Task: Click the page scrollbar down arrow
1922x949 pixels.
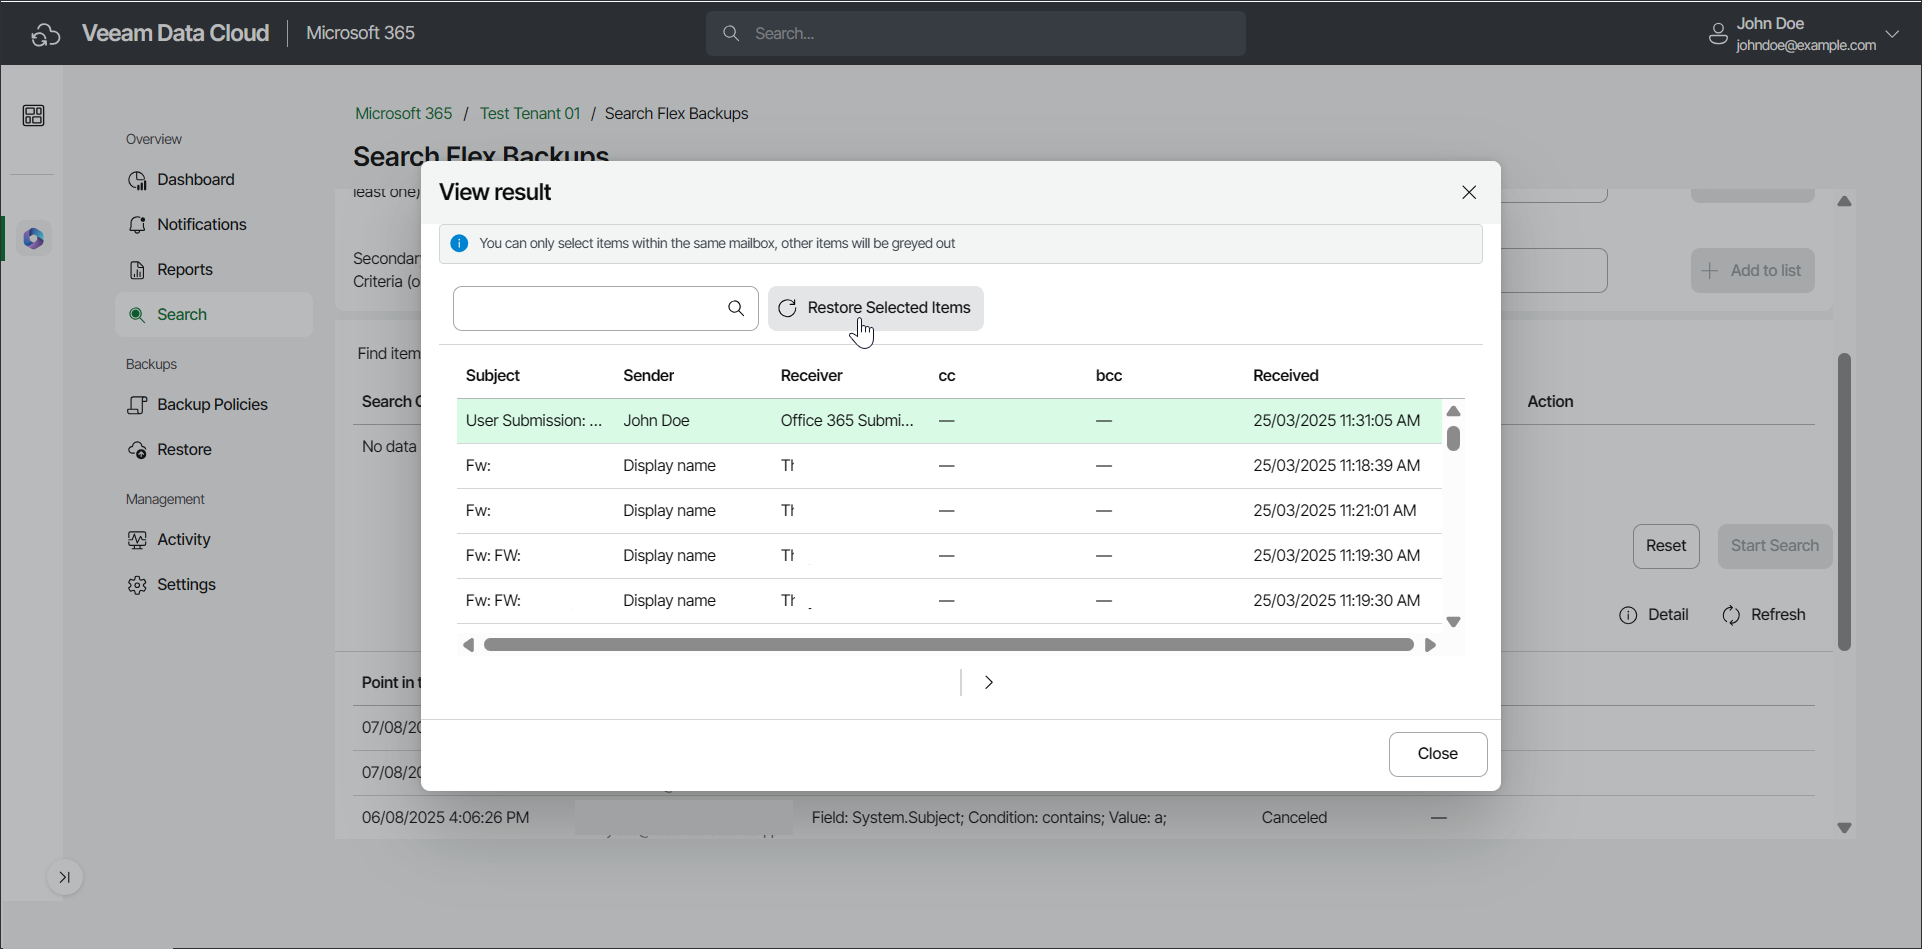Action: point(1845,828)
